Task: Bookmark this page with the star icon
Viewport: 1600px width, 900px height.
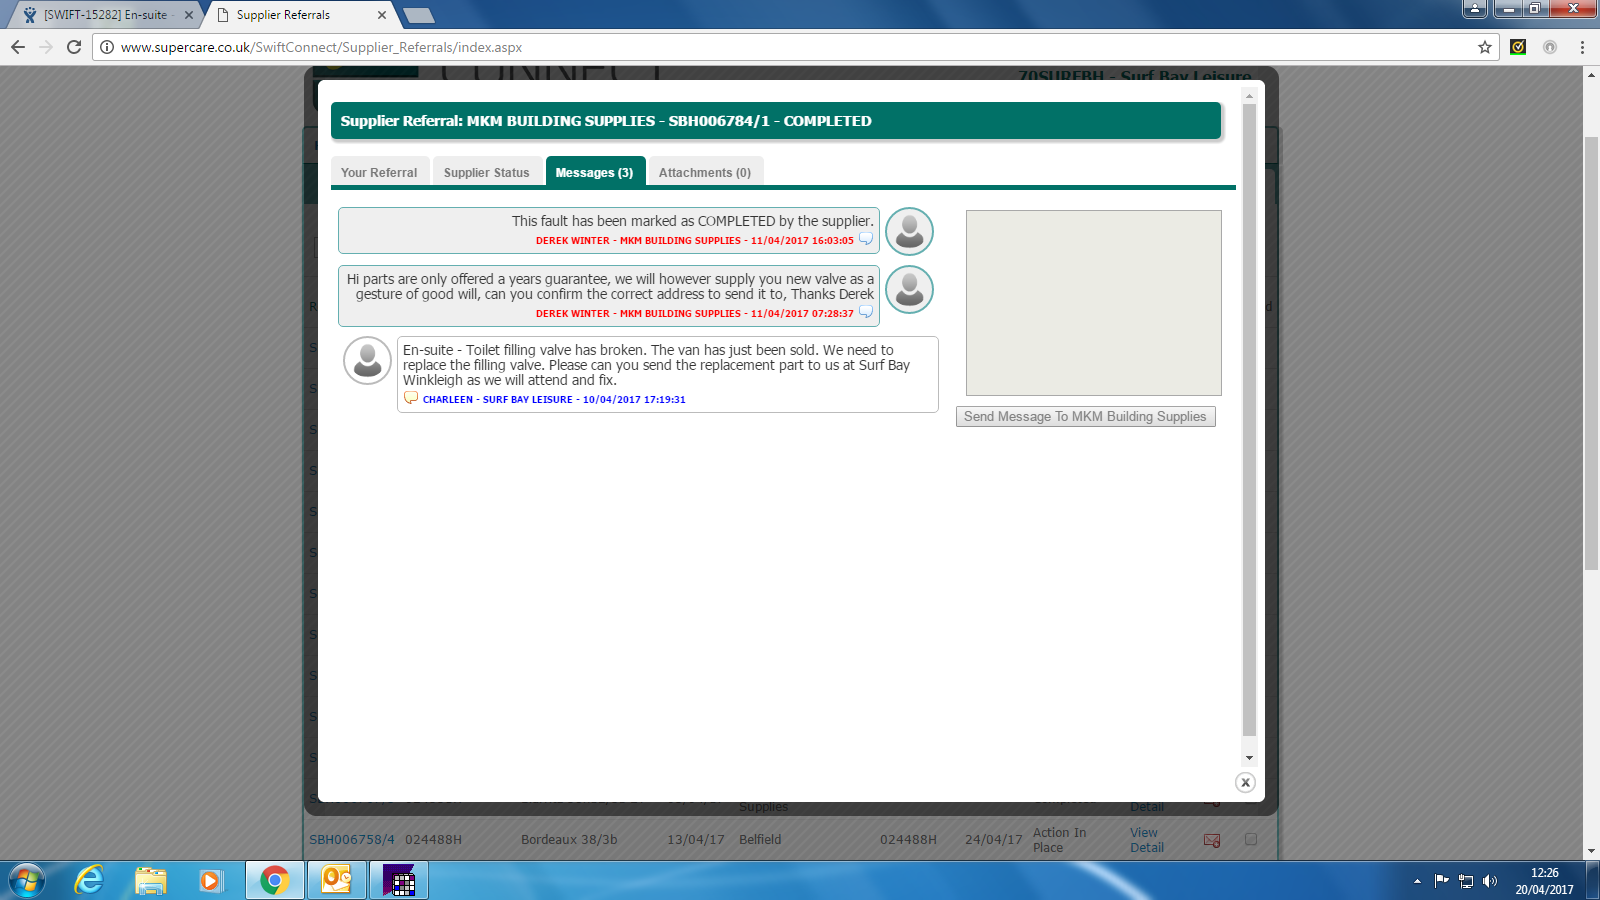Action: [x=1485, y=47]
